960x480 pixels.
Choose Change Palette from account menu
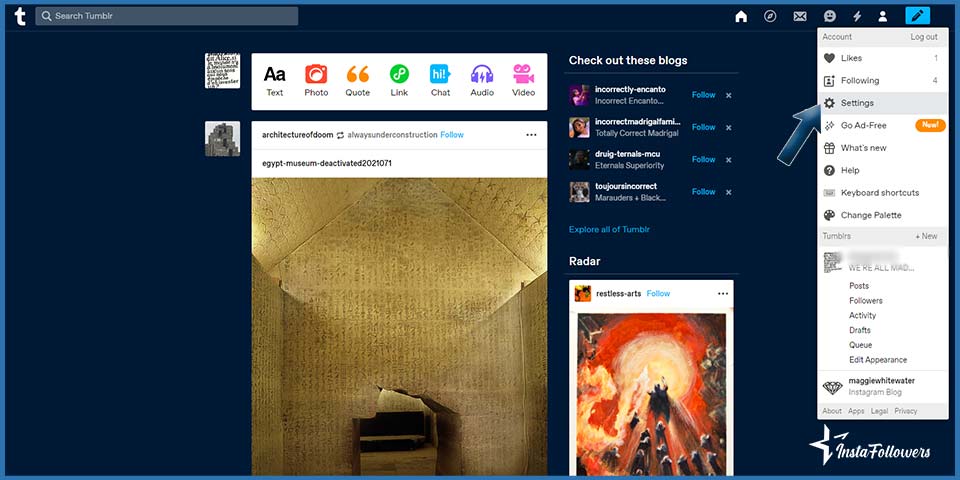point(870,215)
